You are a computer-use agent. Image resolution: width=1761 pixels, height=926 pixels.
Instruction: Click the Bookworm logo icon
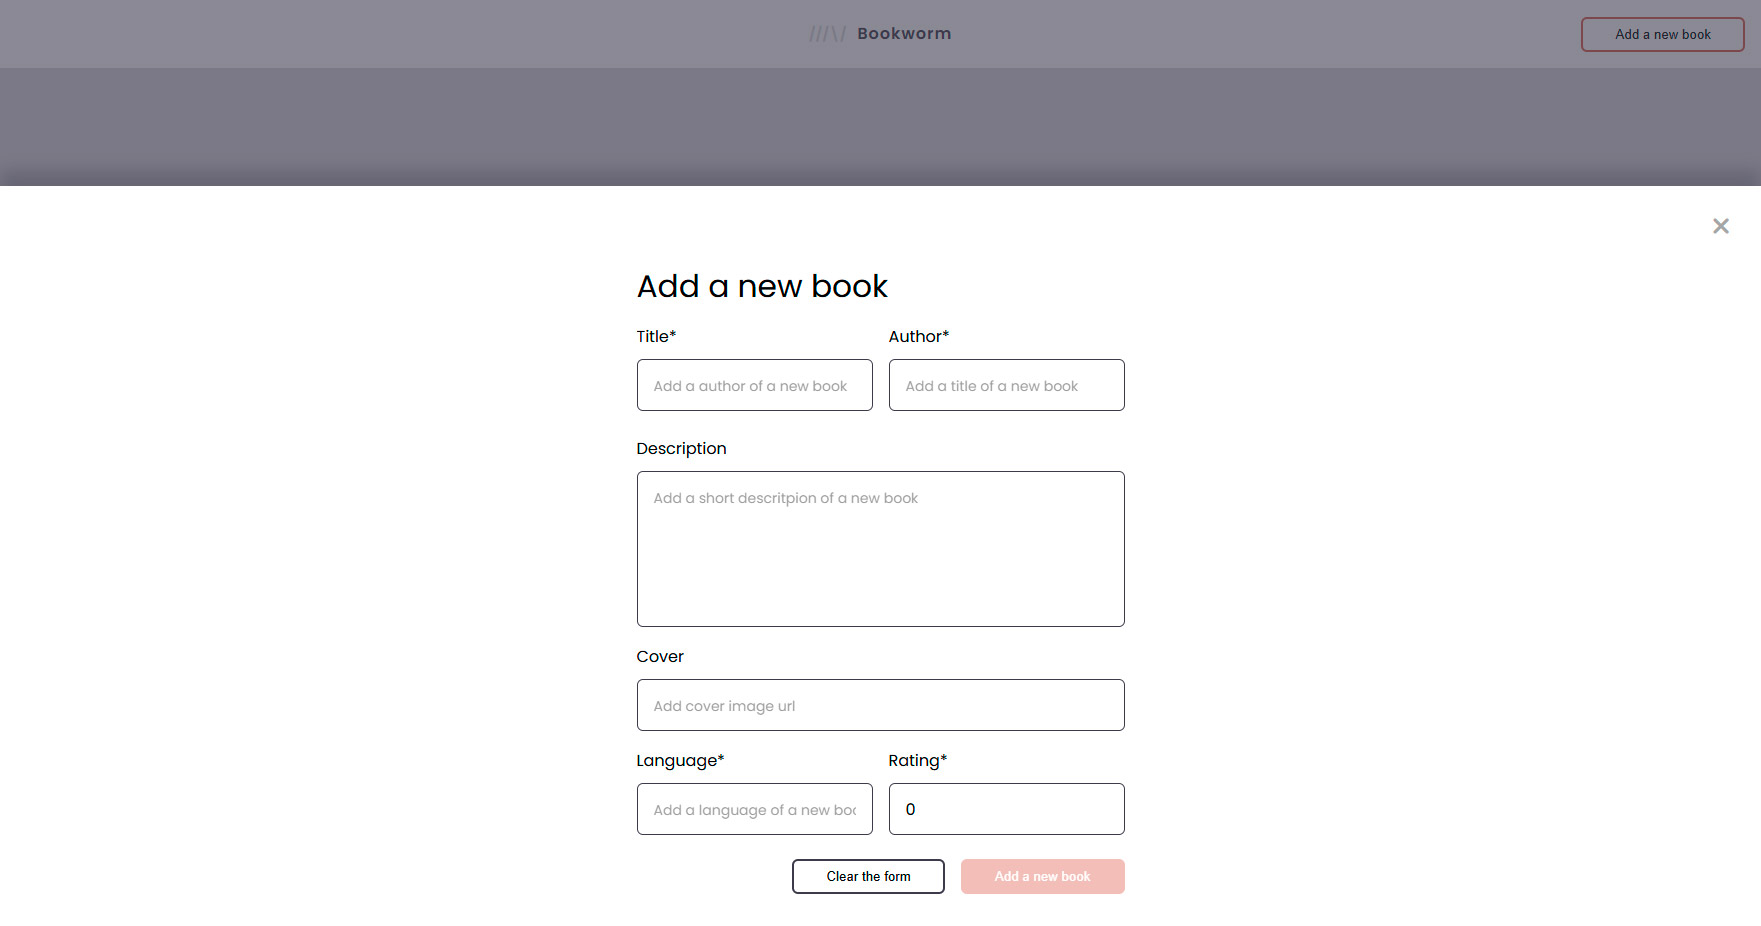point(827,34)
